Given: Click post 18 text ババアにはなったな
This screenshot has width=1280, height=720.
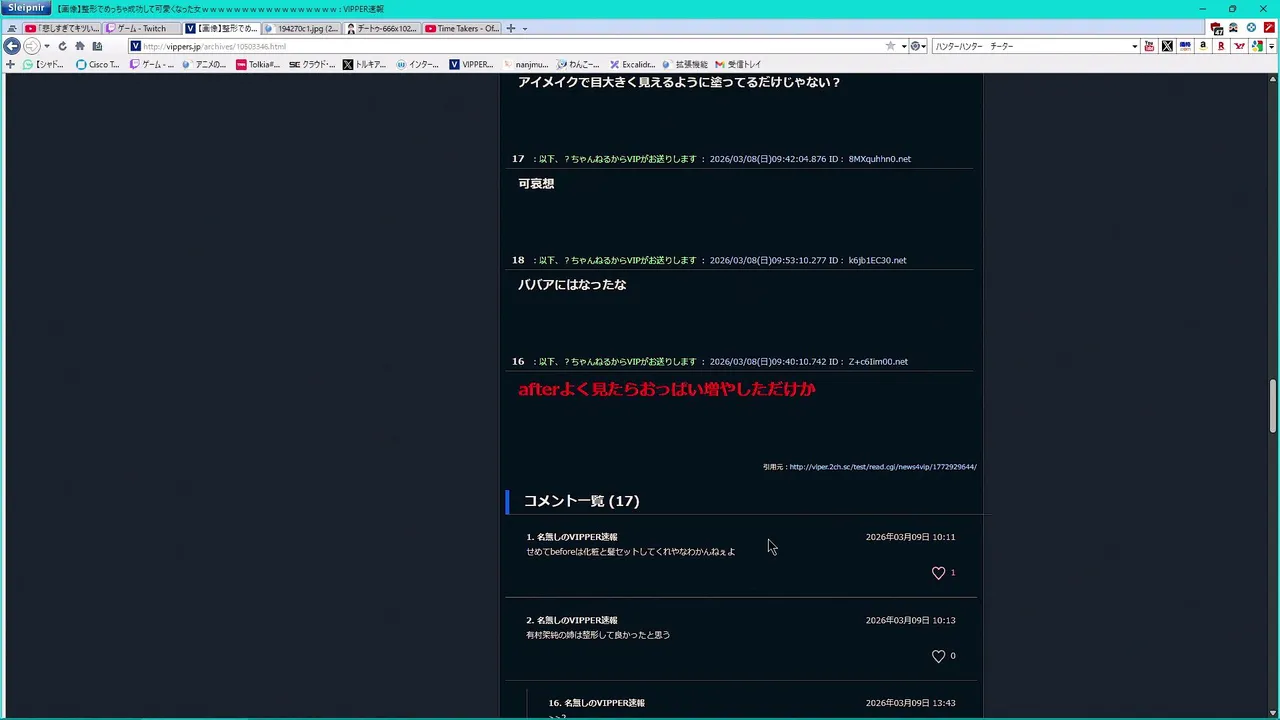Looking at the screenshot, I should (x=572, y=285).
